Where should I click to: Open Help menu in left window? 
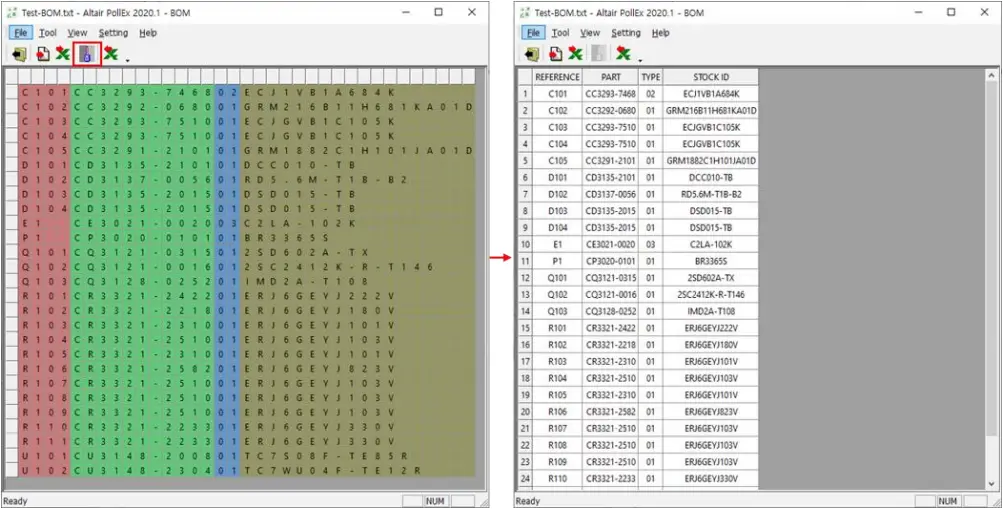148,33
